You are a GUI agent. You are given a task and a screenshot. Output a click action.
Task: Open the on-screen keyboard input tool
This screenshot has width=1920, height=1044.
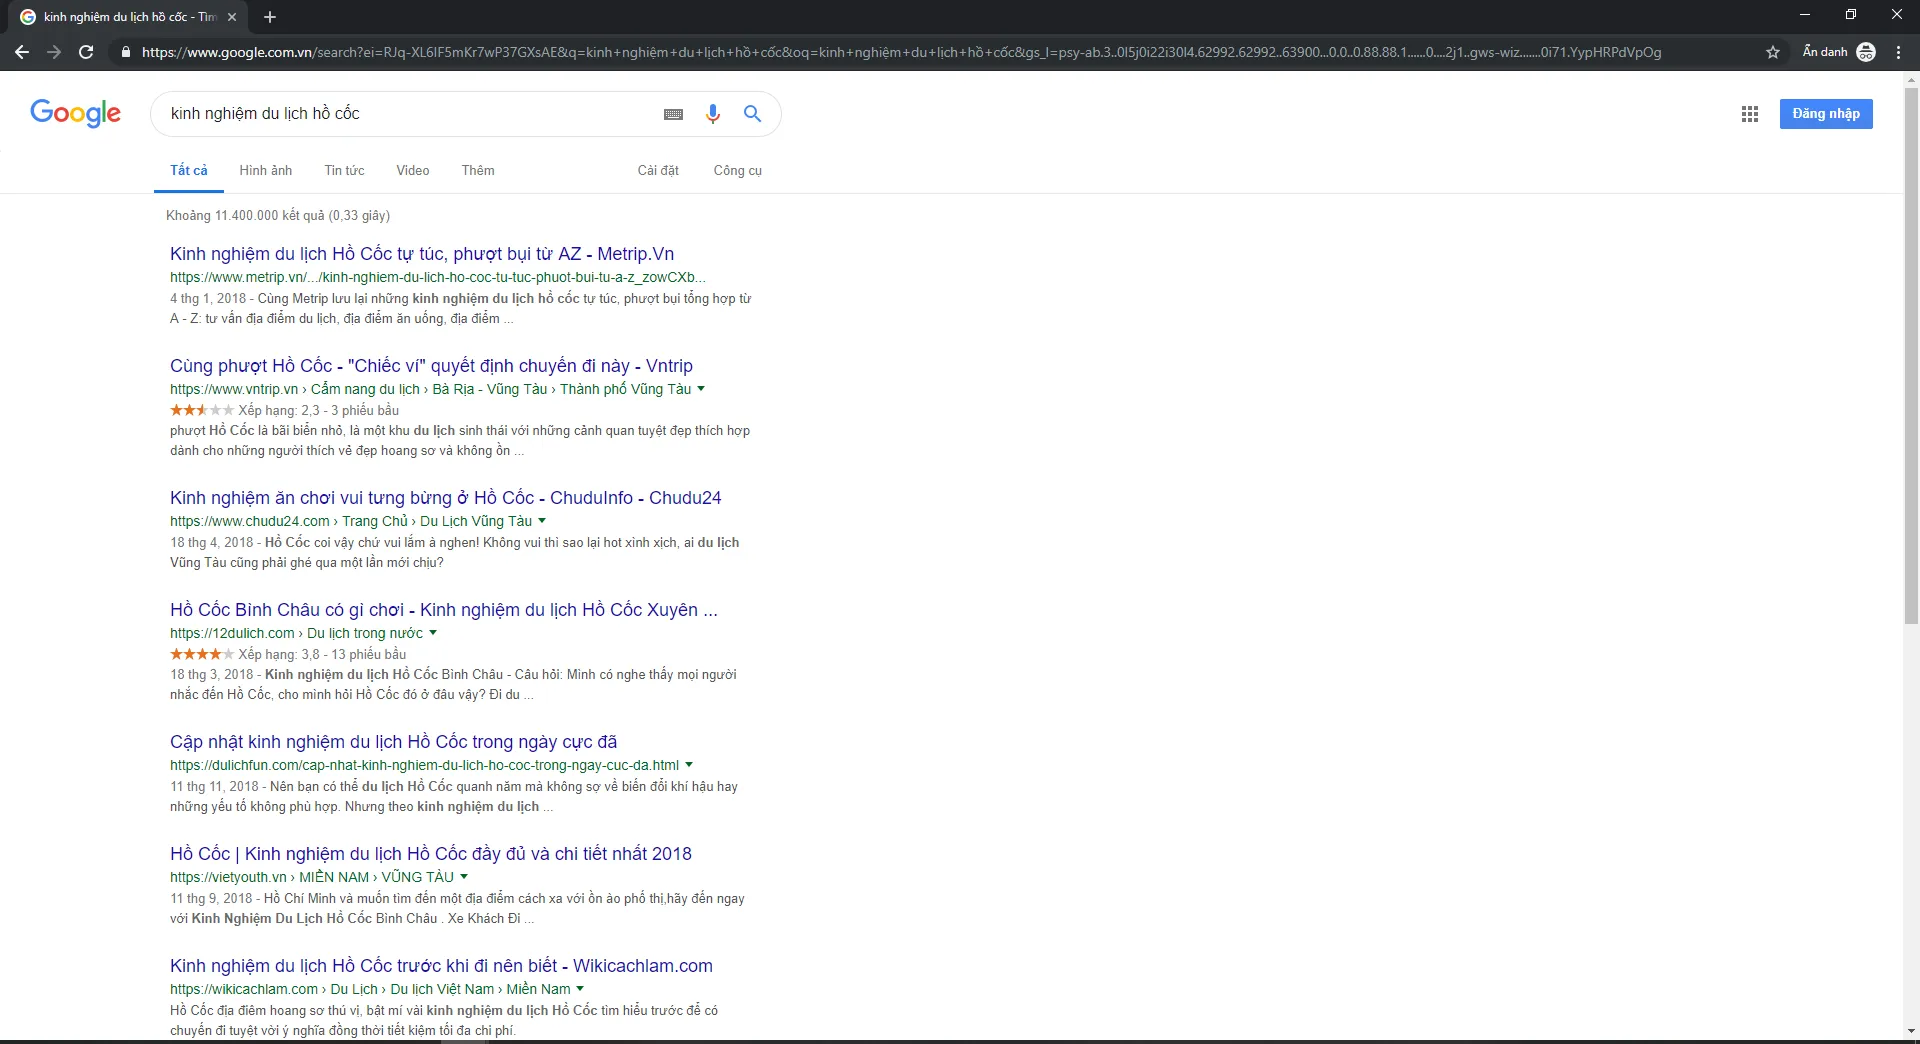[673, 114]
